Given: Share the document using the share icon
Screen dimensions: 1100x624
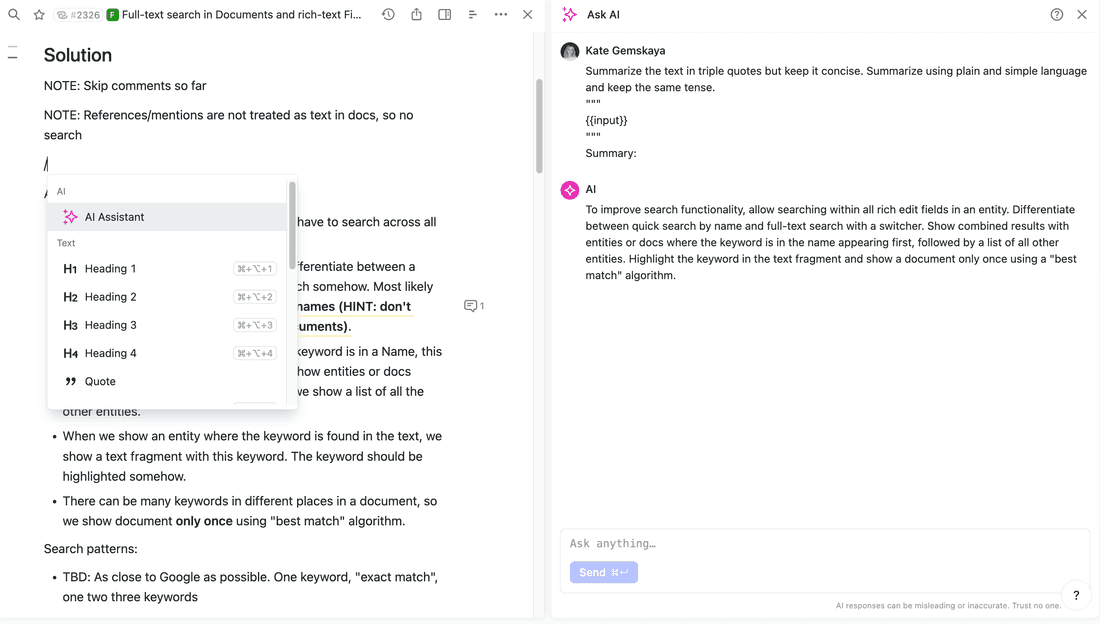Looking at the screenshot, I should (x=417, y=14).
